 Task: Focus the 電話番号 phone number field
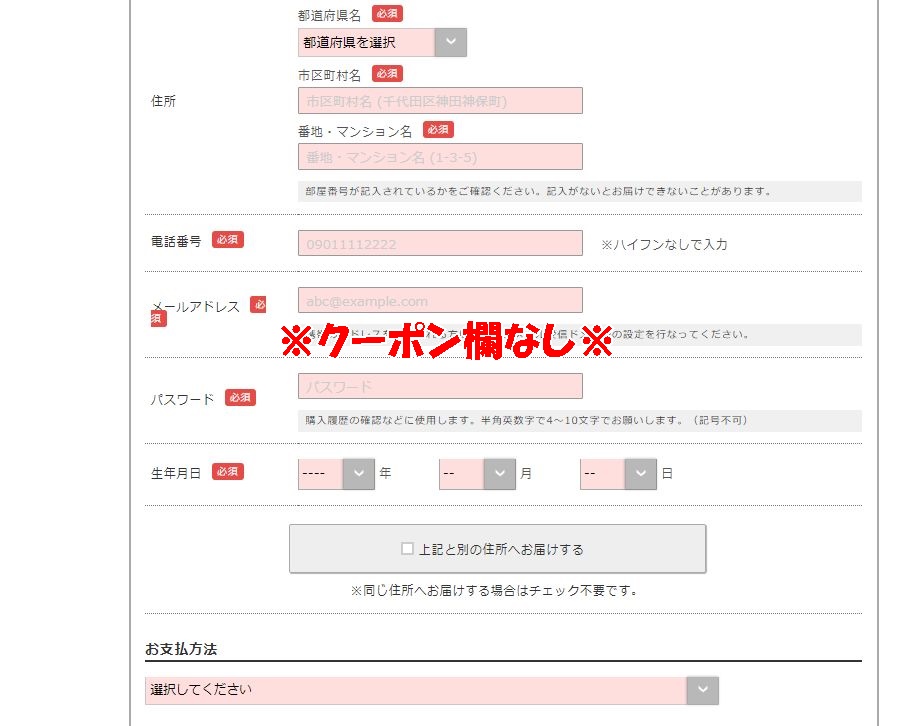[x=440, y=243]
